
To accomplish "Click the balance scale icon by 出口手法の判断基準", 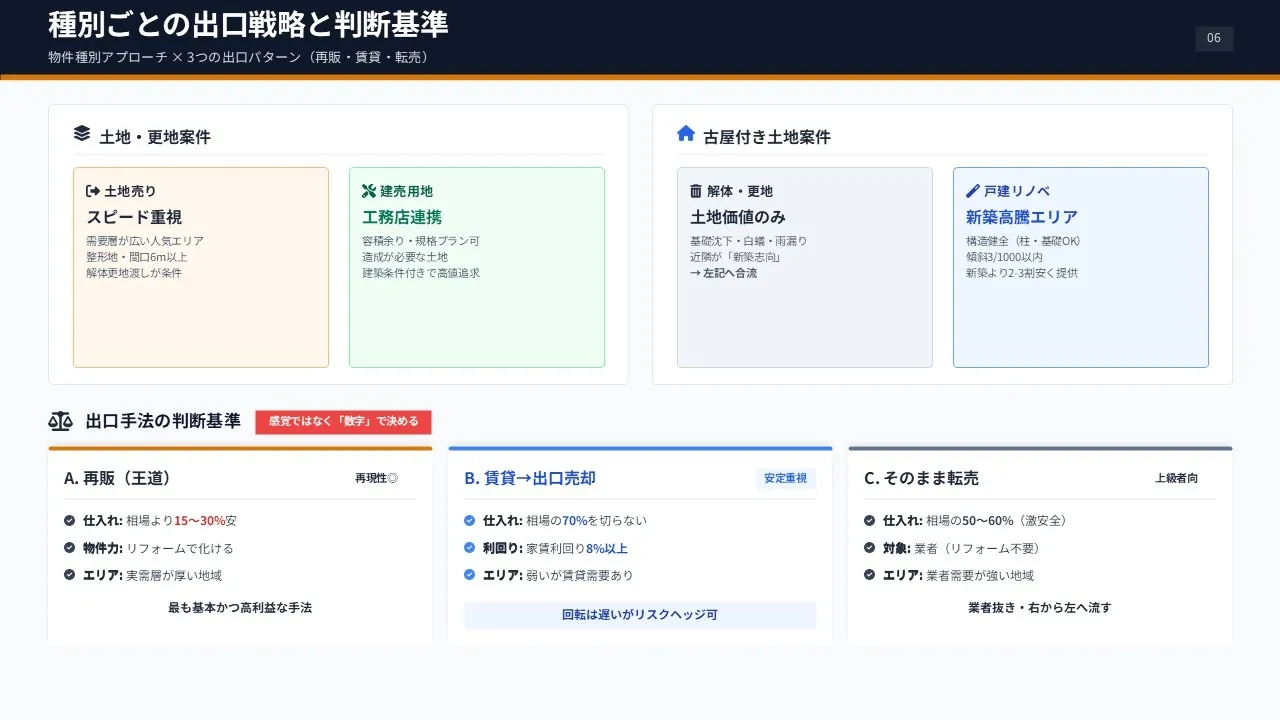I will tap(60, 421).
